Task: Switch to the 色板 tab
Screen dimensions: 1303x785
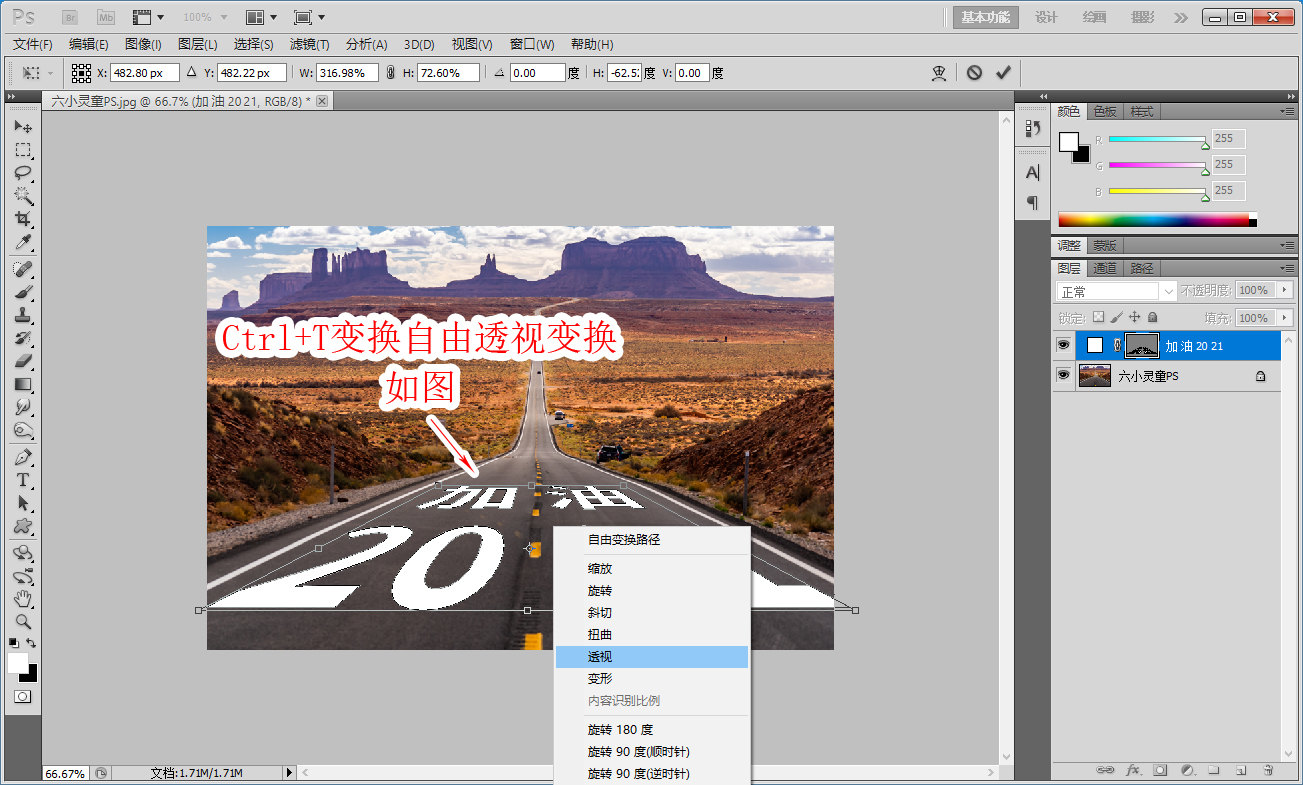Action: pos(1106,111)
